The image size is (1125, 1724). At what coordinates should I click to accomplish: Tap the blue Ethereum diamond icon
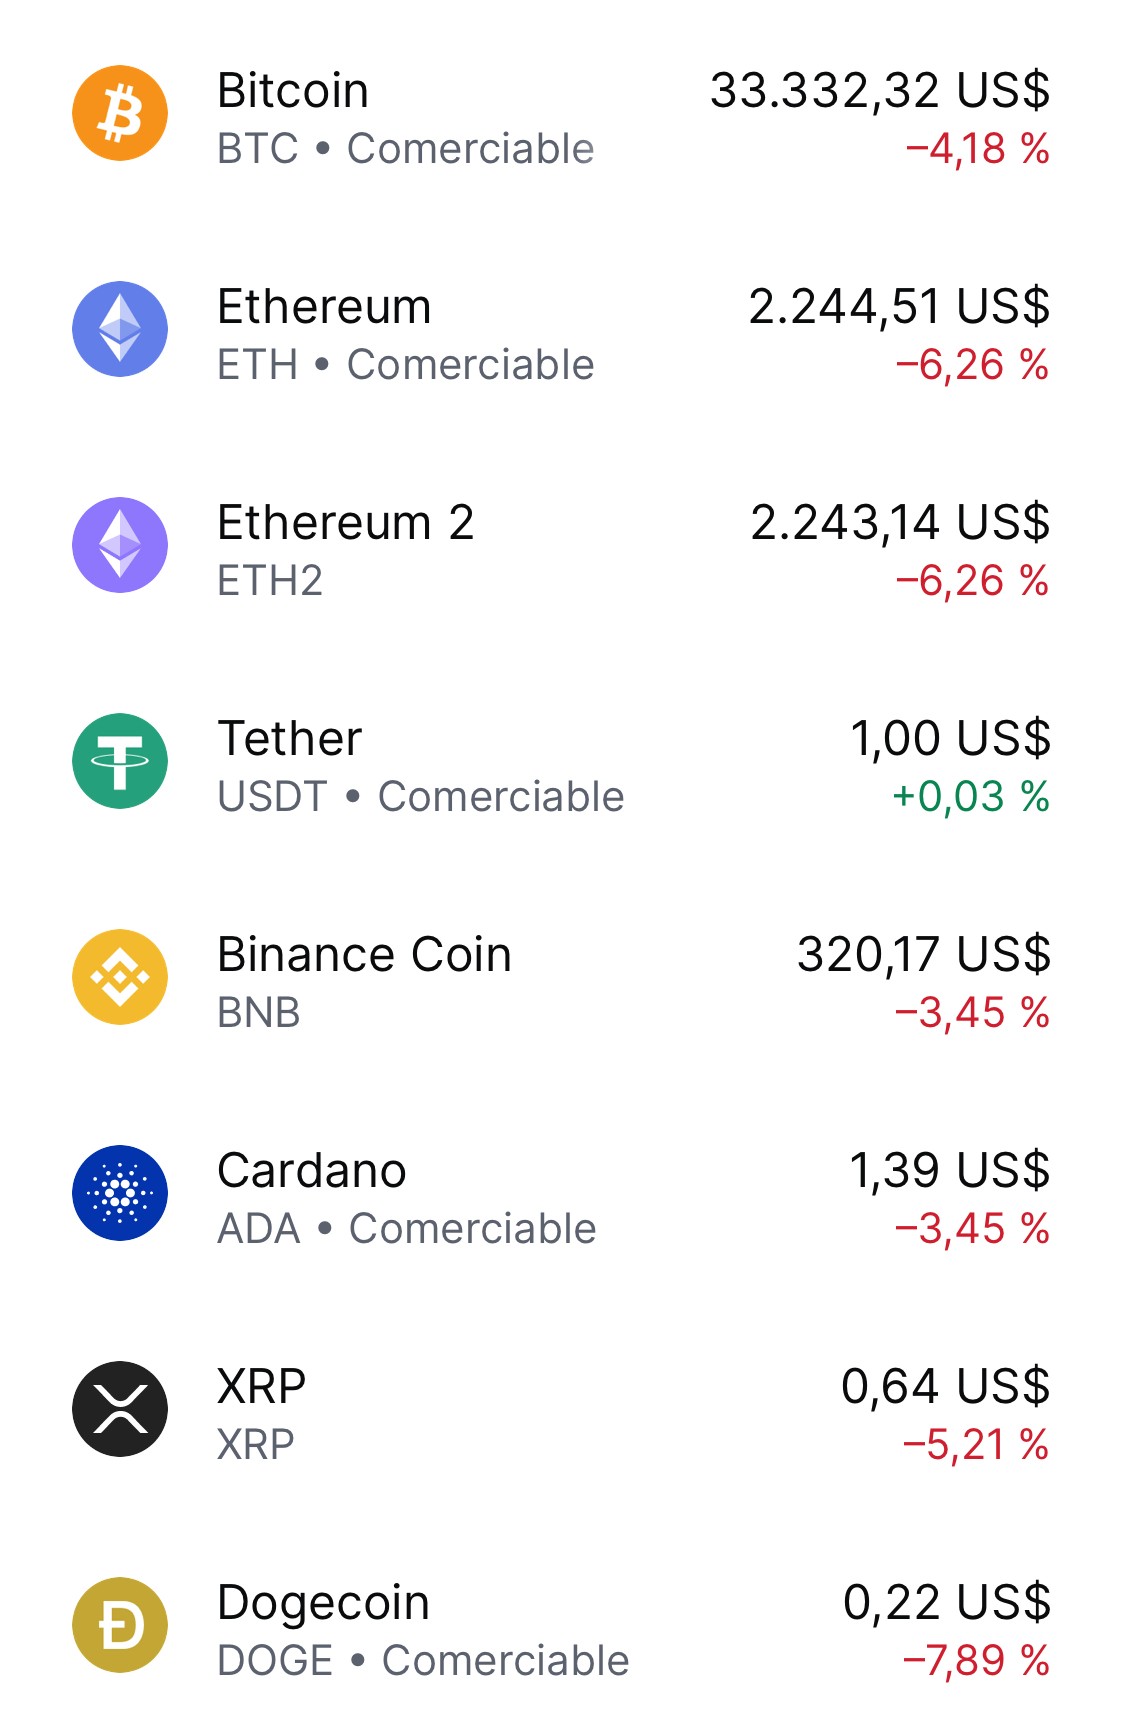click(x=120, y=329)
